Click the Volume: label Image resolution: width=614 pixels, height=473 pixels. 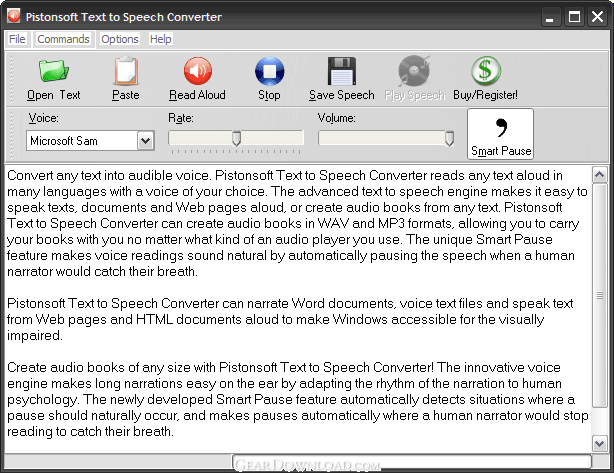pos(337,118)
